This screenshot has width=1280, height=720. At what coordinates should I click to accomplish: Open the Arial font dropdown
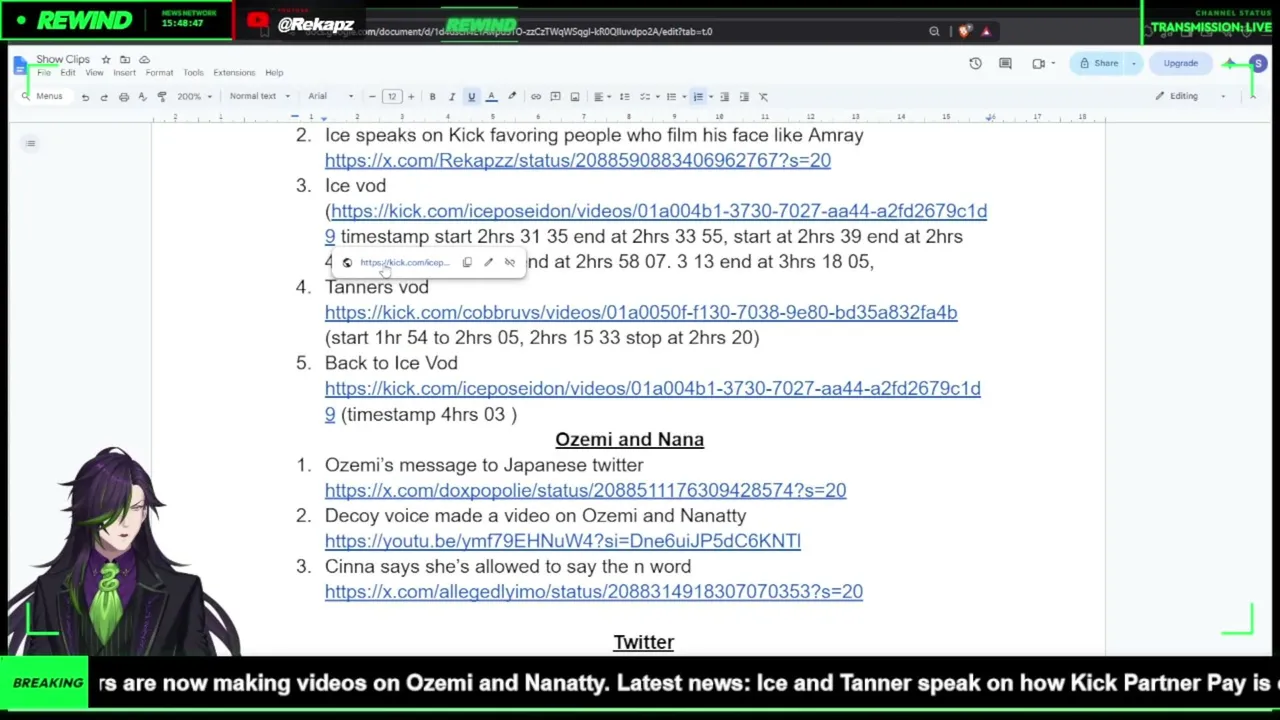click(x=330, y=97)
